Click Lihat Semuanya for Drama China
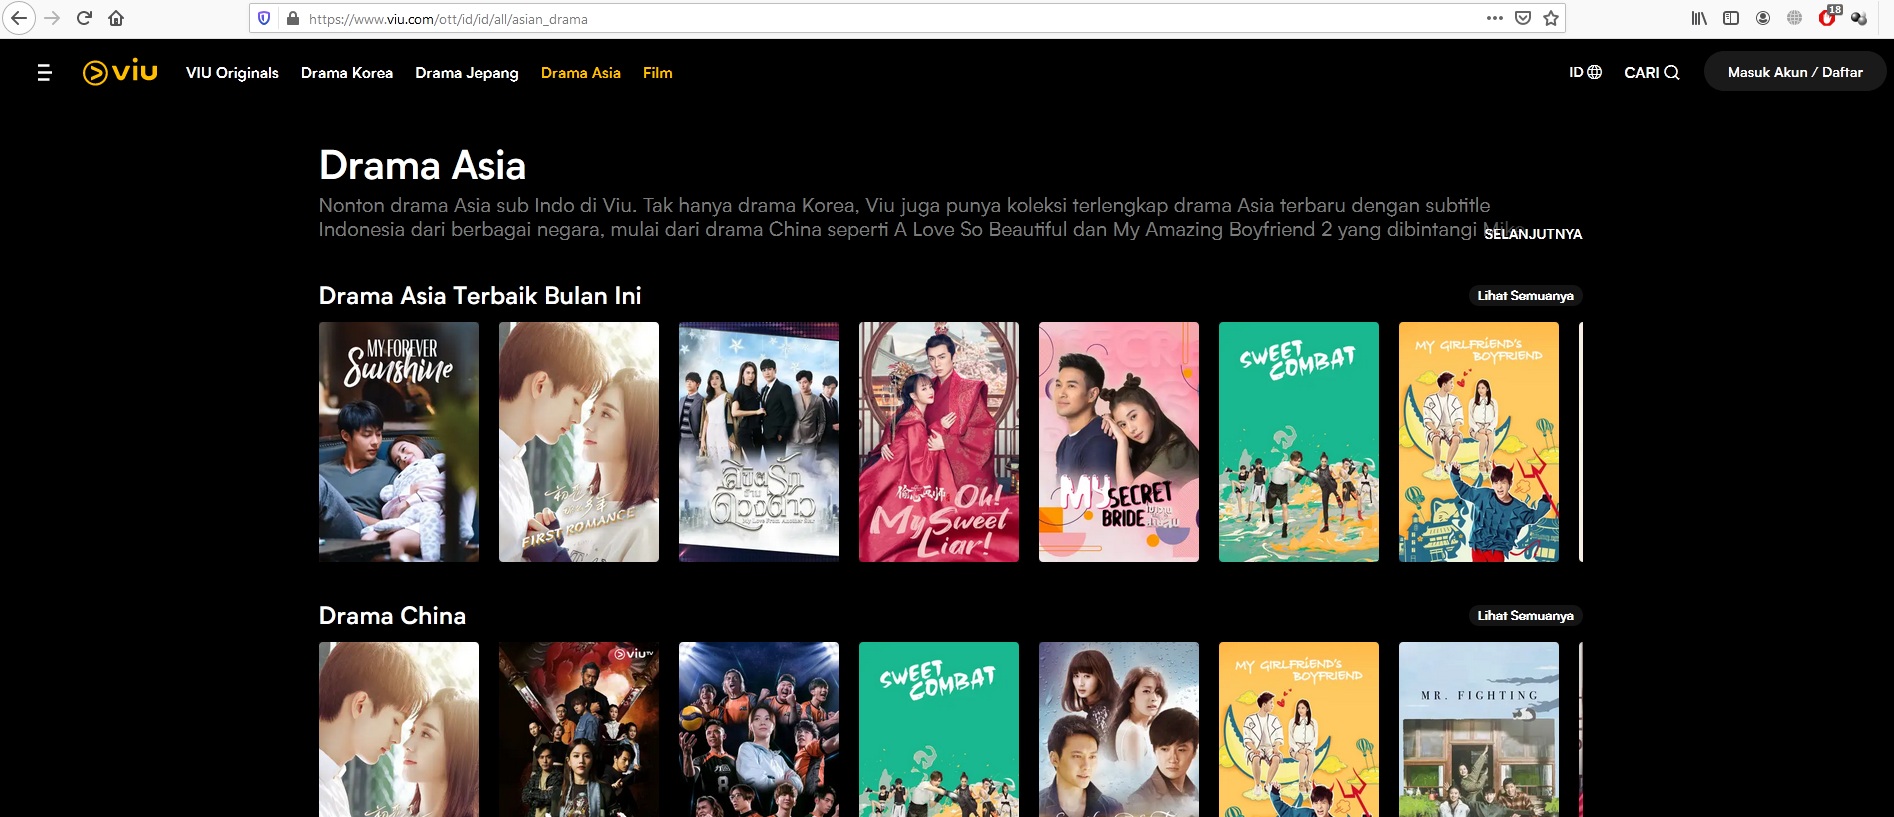 click(x=1525, y=616)
